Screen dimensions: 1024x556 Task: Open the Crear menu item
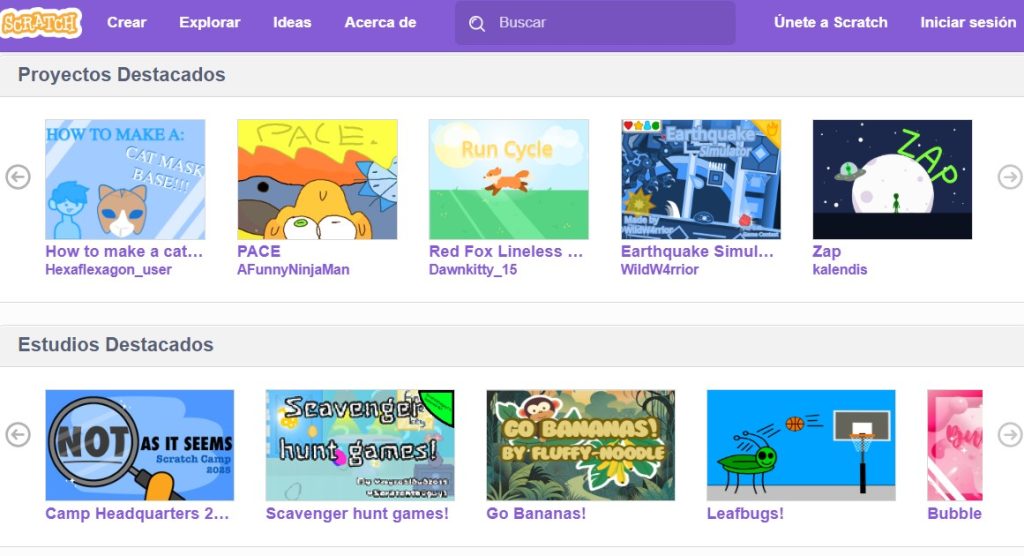tap(126, 22)
